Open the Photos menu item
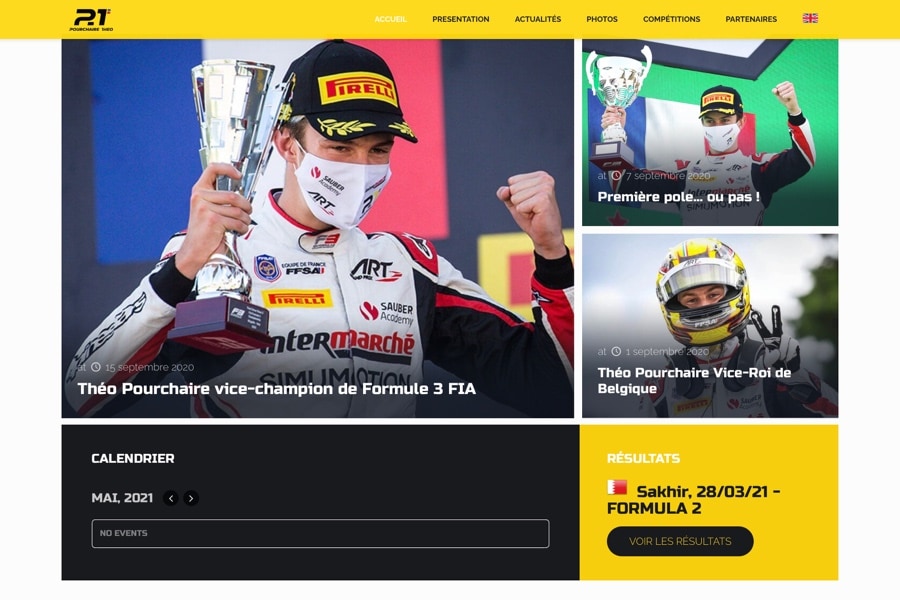This screenshot has width=900, height=600. pyautogui.click(x=602, y=19)
